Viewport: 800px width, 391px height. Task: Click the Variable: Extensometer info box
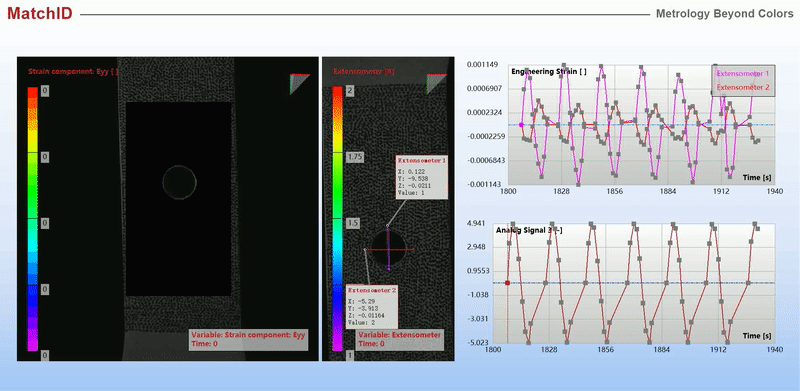(x=399, y=339)
